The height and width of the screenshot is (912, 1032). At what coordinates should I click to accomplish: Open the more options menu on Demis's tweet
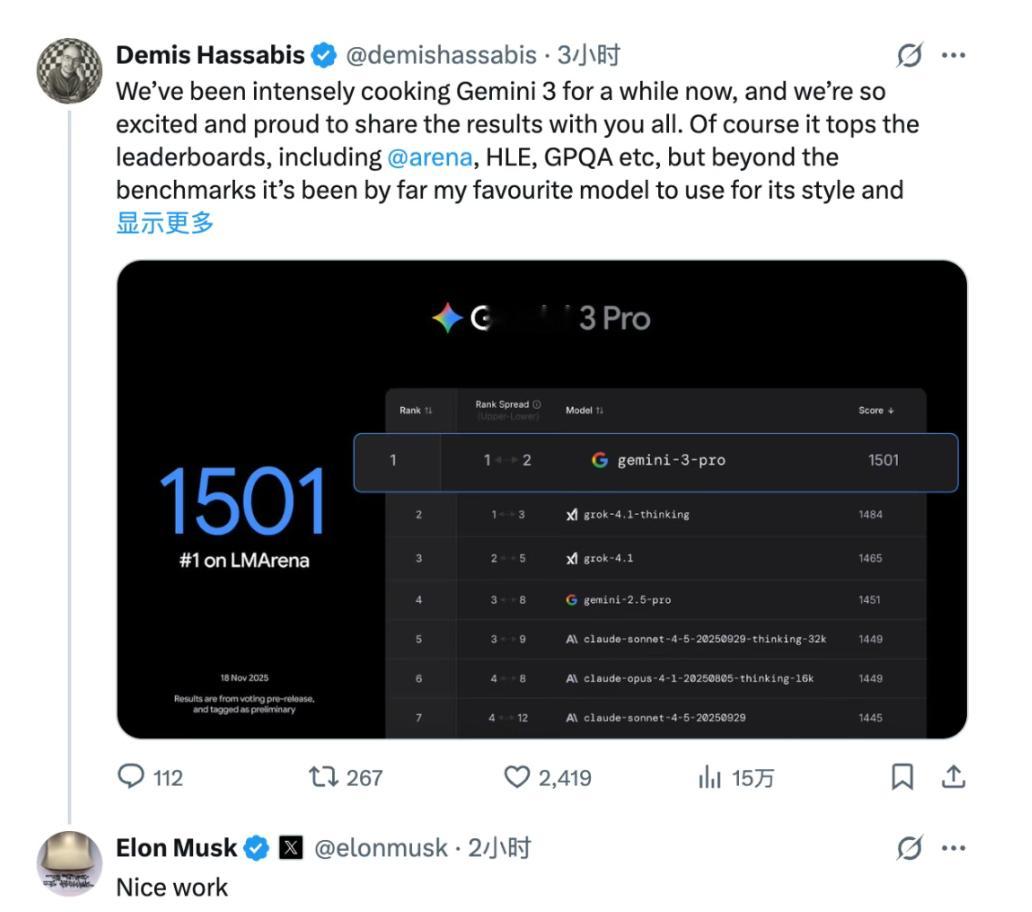click(953, 57)
